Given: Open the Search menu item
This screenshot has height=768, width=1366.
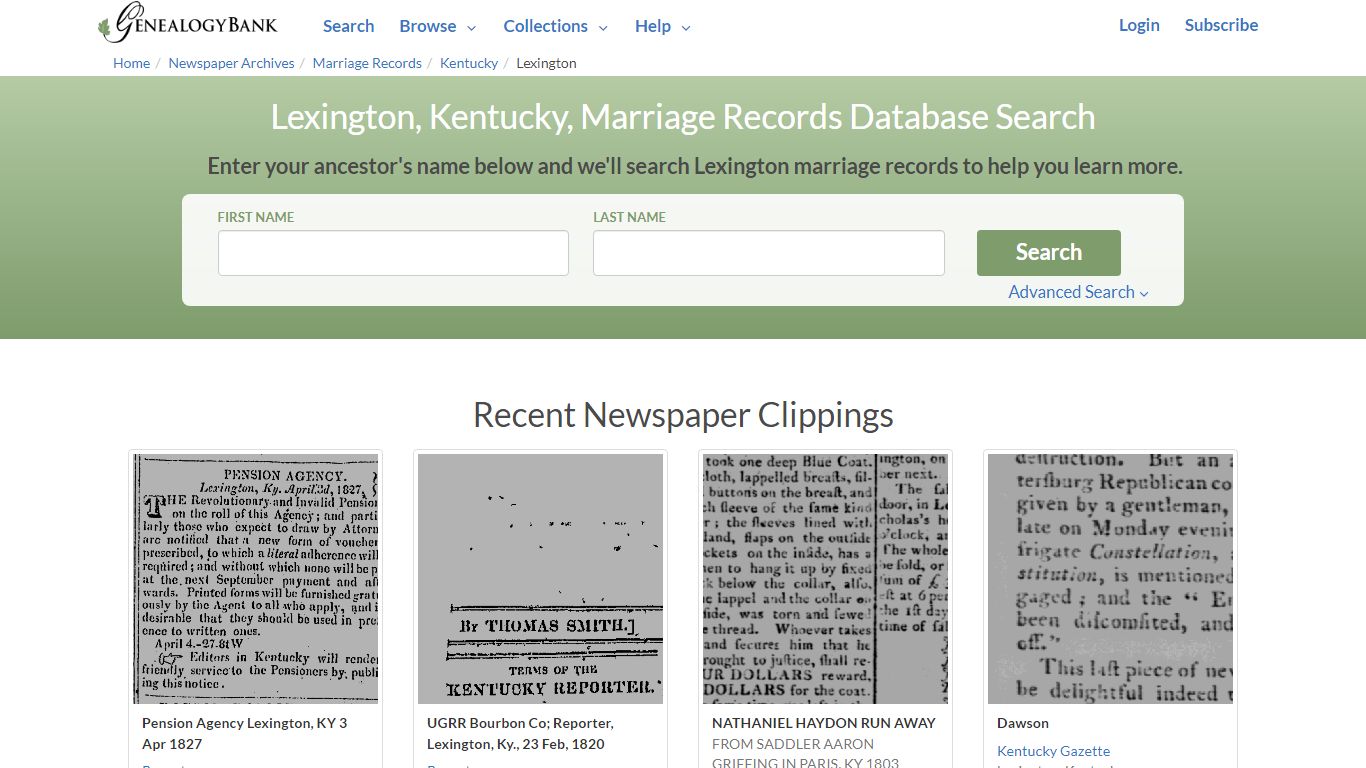Looking at the screenshot, I should click(348, 26).
